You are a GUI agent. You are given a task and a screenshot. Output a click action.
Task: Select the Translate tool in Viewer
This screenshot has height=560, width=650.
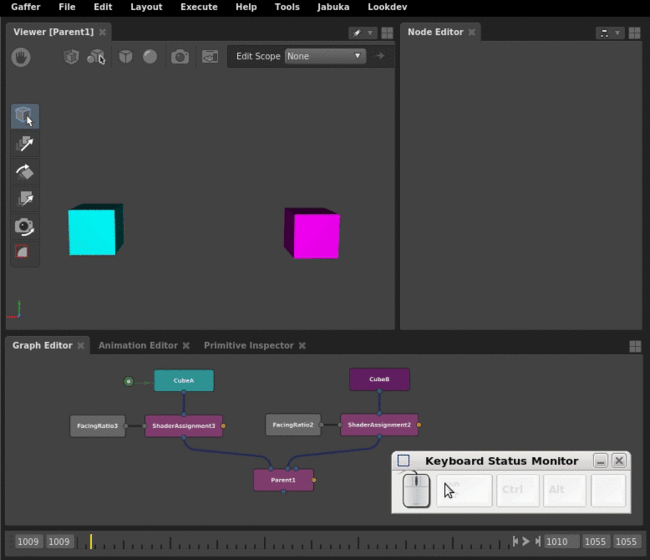point(25,144)
